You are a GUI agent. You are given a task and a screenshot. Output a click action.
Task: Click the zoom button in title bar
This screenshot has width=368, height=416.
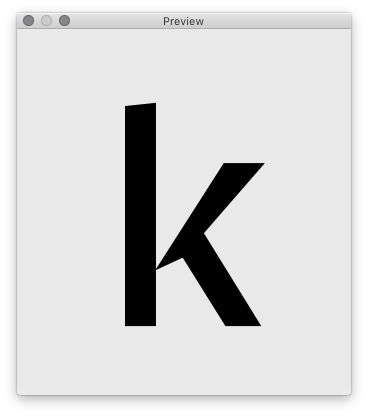pos(64,21)
